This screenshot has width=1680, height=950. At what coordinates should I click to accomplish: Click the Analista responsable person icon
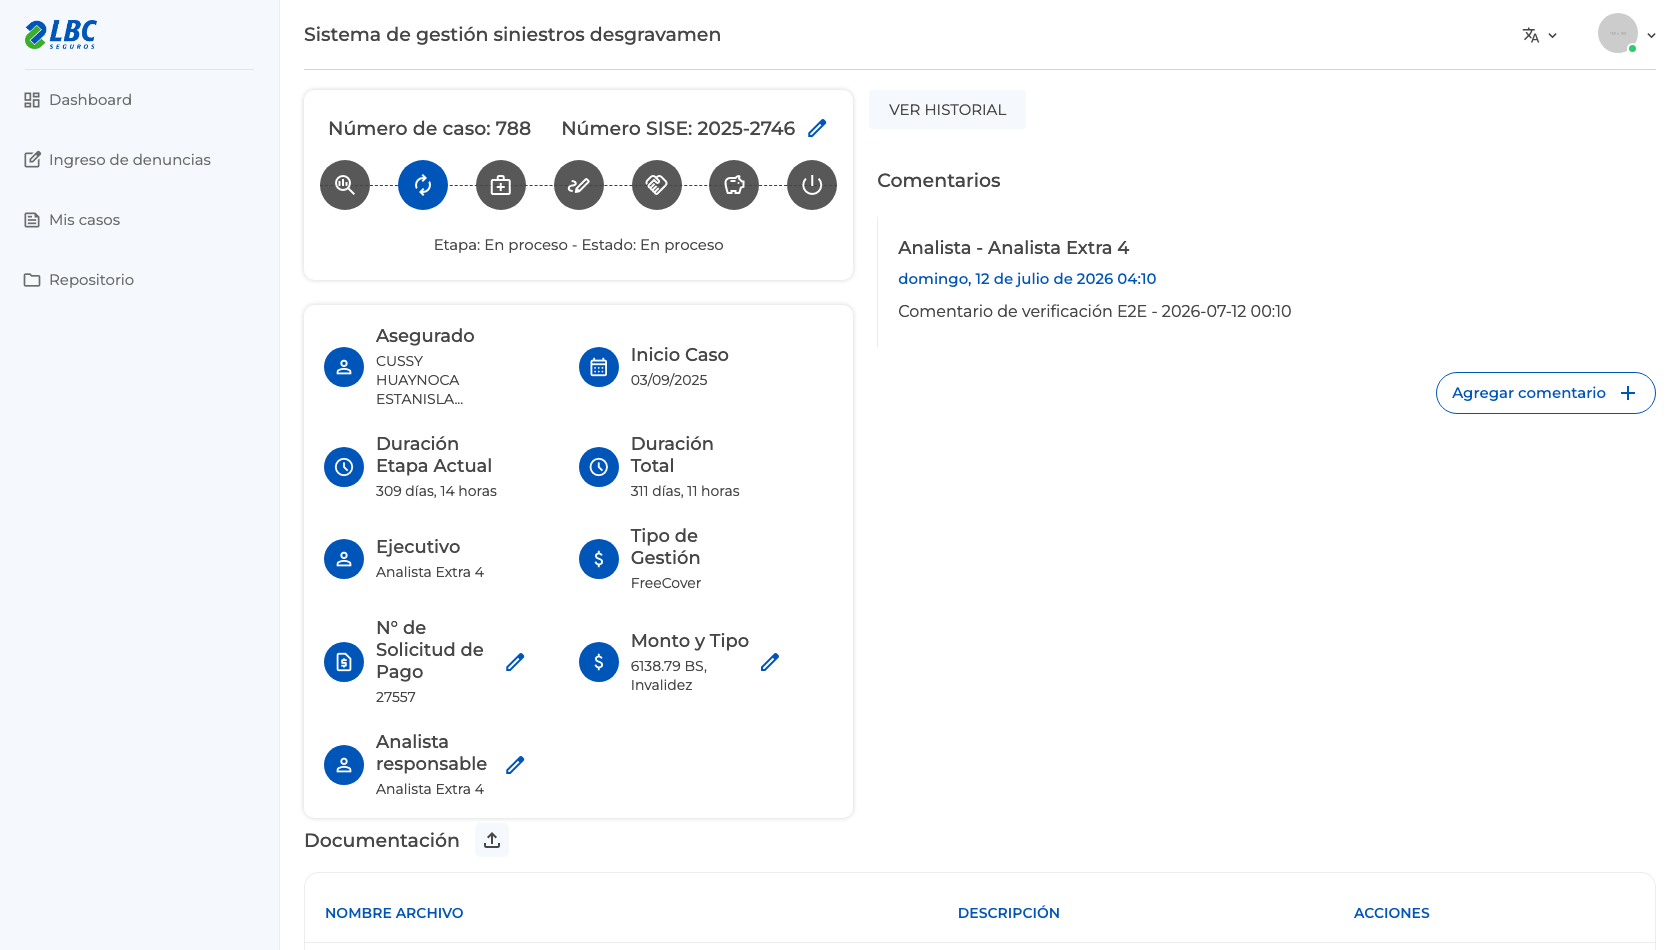pos(344,765)
